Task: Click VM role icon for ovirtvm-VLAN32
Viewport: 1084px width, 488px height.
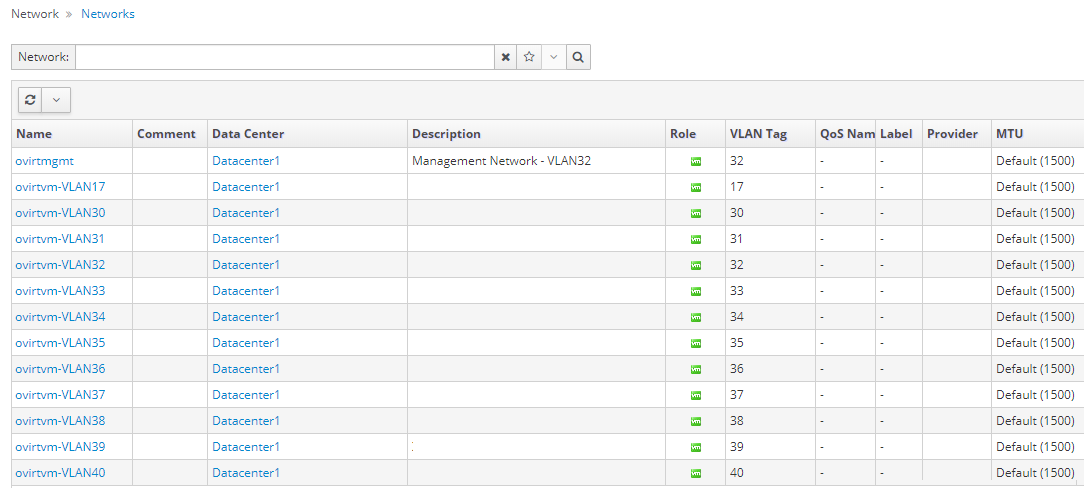Action: click(695, 265)
